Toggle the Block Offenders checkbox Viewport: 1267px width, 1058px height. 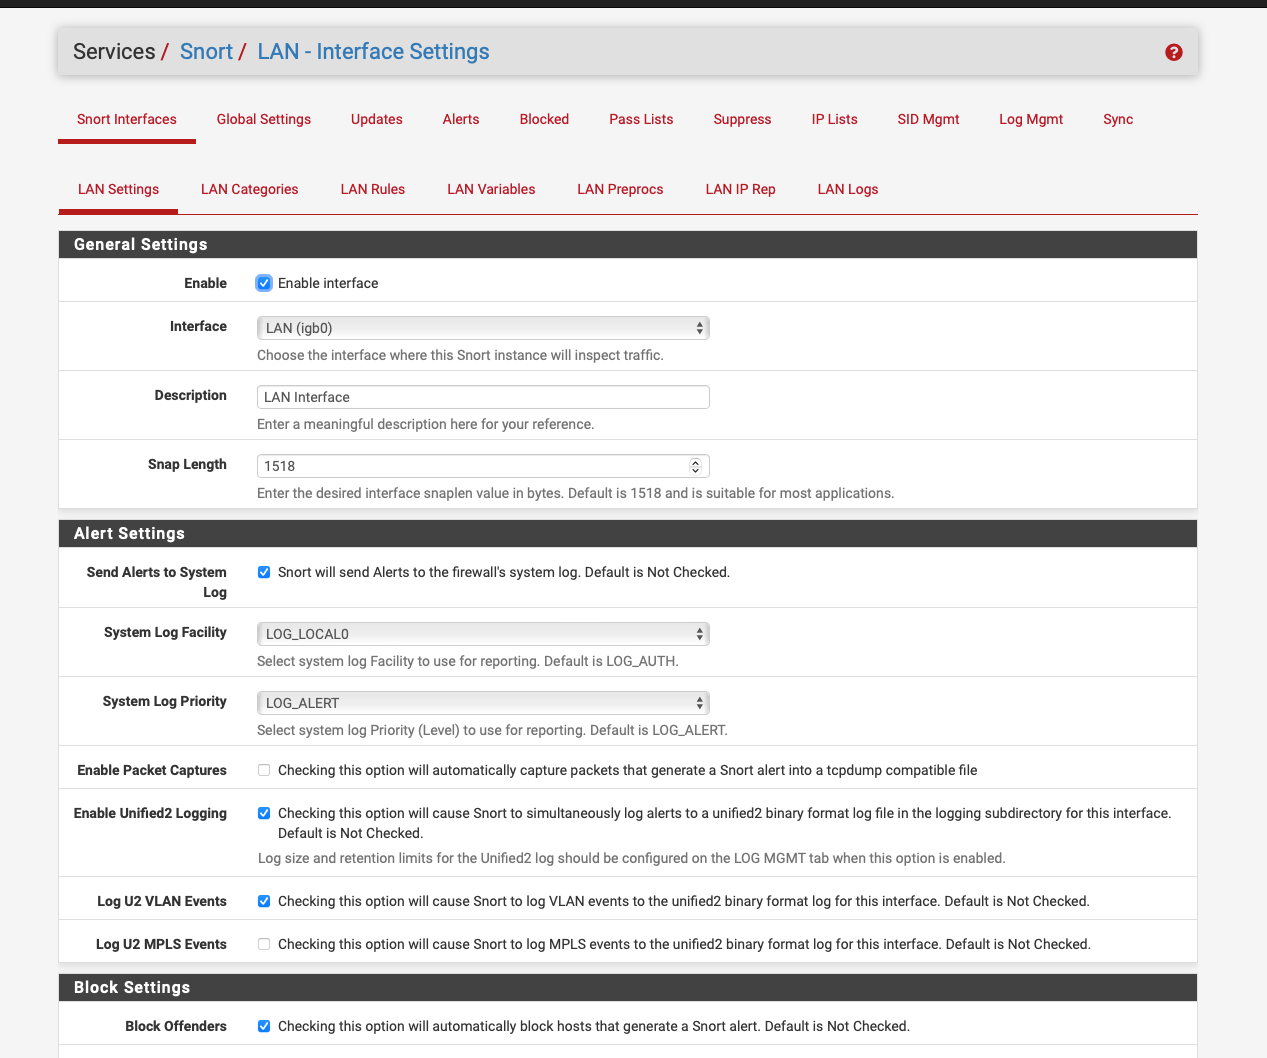tap(264, 1026)
